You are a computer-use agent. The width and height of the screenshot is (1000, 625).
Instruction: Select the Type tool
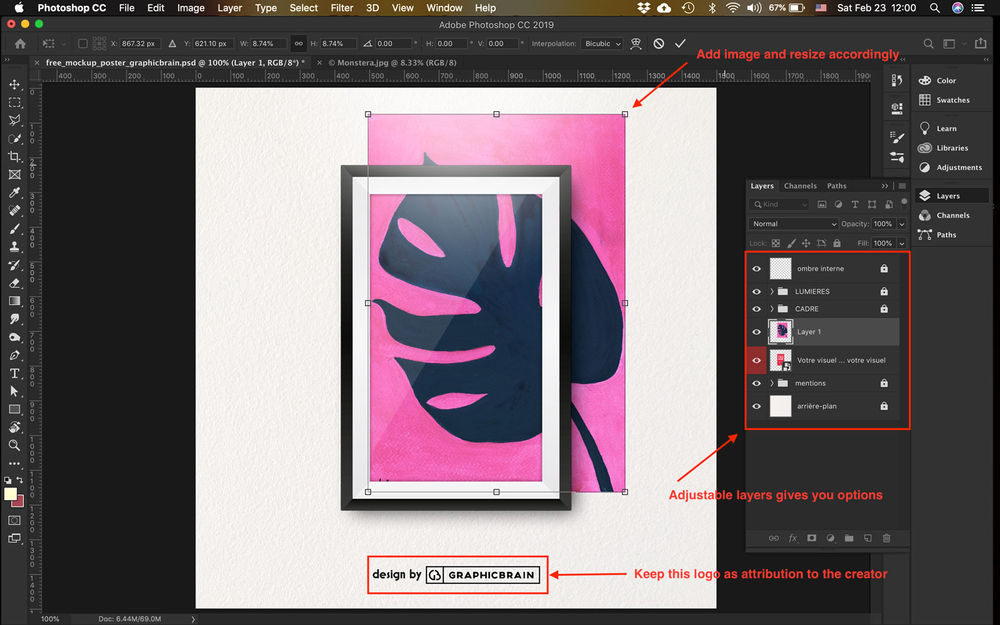click(x=14, y=373)
